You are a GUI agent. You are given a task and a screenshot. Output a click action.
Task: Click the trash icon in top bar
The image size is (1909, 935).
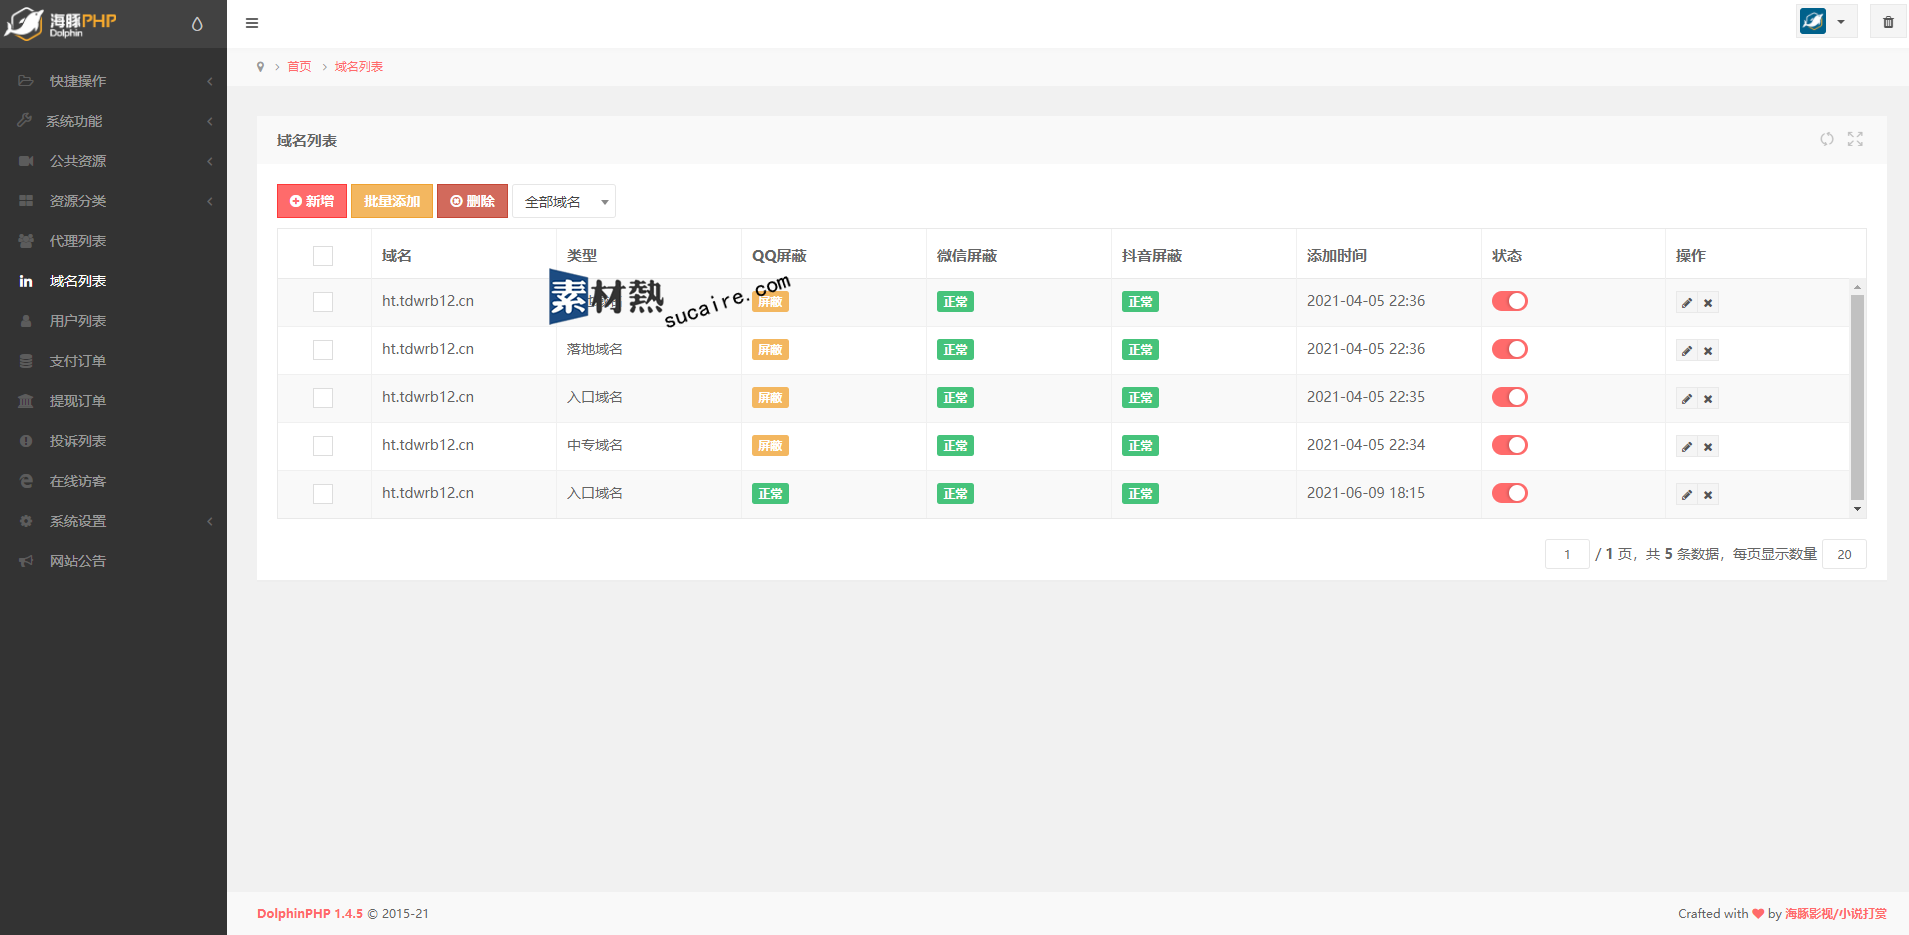click(x=1888, y=22)
